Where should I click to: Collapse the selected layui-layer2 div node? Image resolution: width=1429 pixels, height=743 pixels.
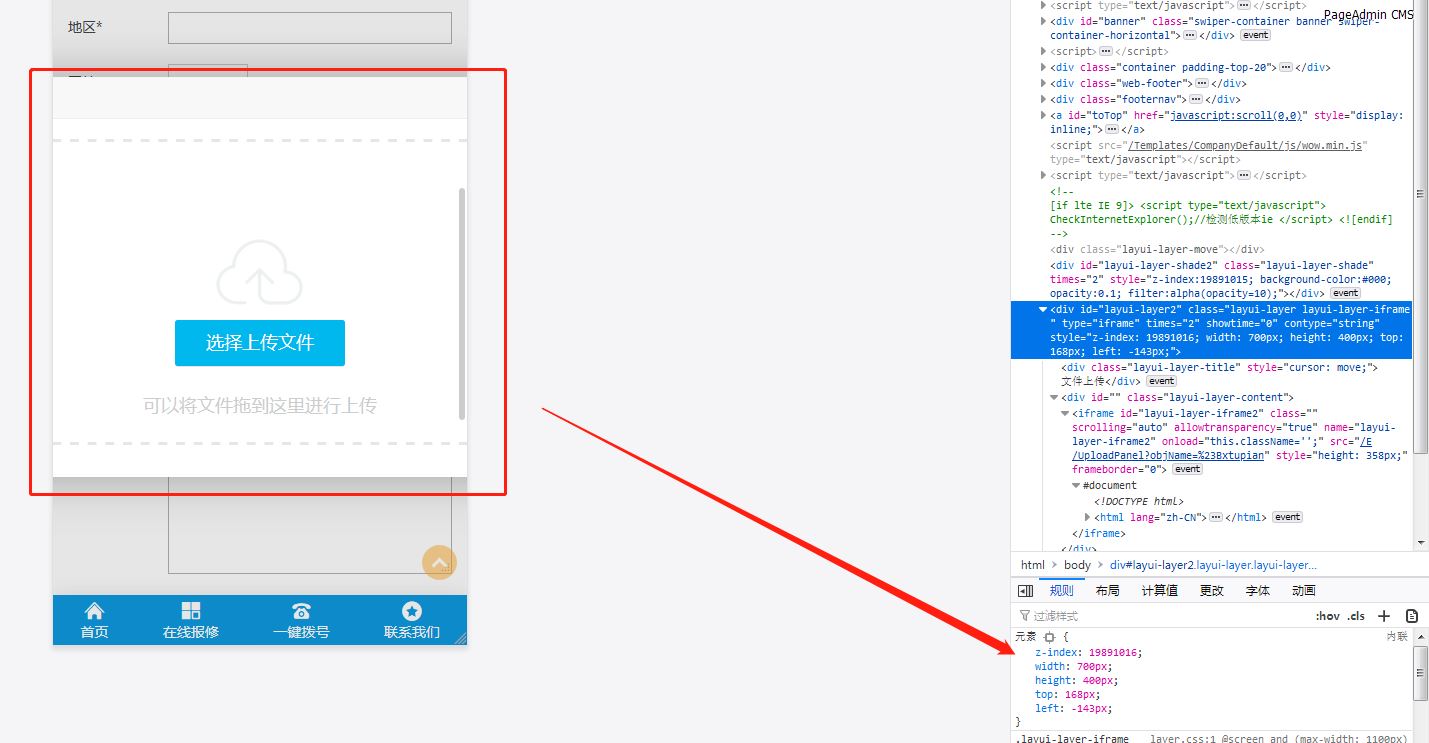(1044, 309)
